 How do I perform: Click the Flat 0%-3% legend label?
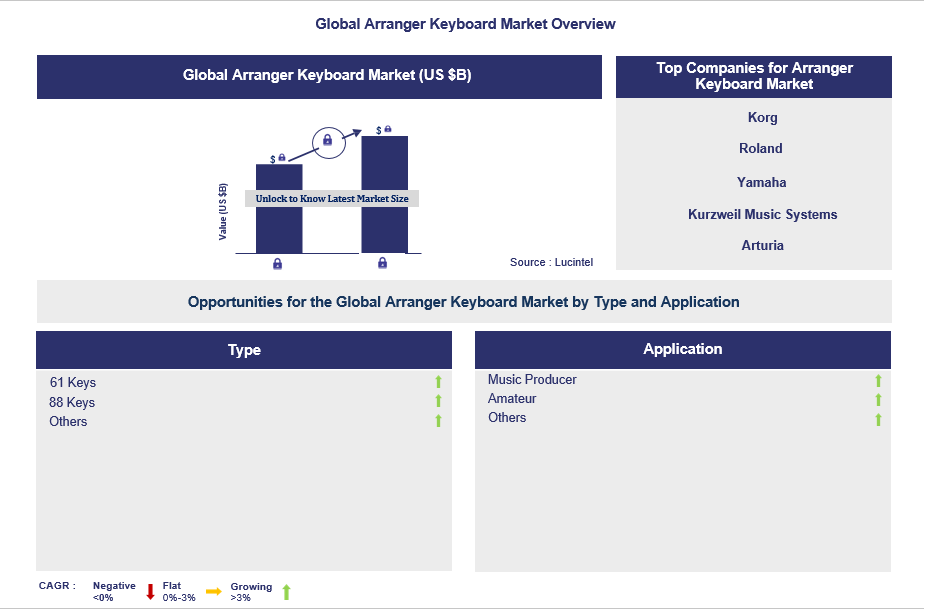point(179,591)
